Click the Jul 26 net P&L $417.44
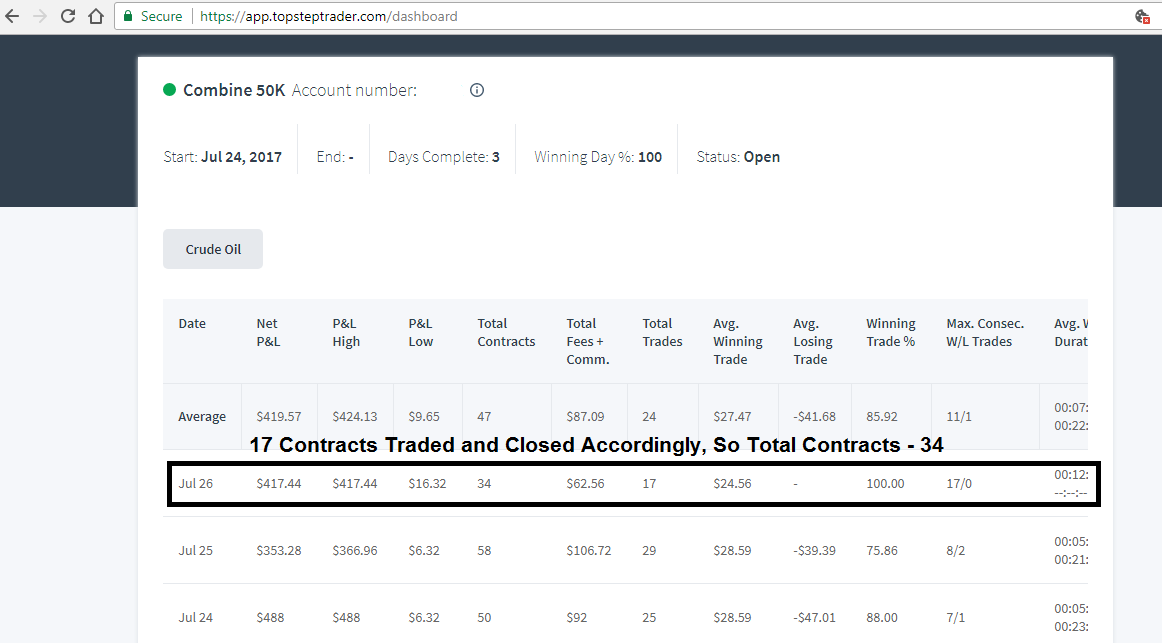Screen dimensions: 1162x643 (279, 484)
